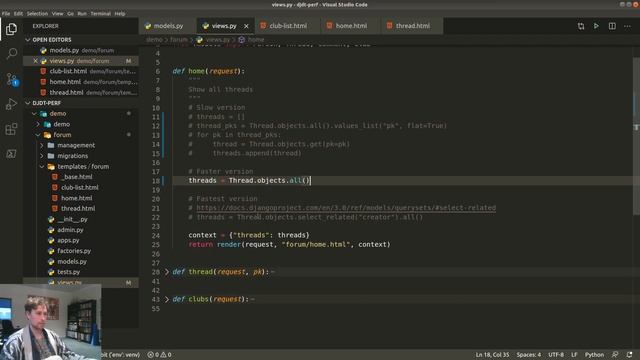Image resolution: width=640 pixels, height=360 pixels.
Task: Collapse the Open Editors section
Action: [x=52, y=40]
